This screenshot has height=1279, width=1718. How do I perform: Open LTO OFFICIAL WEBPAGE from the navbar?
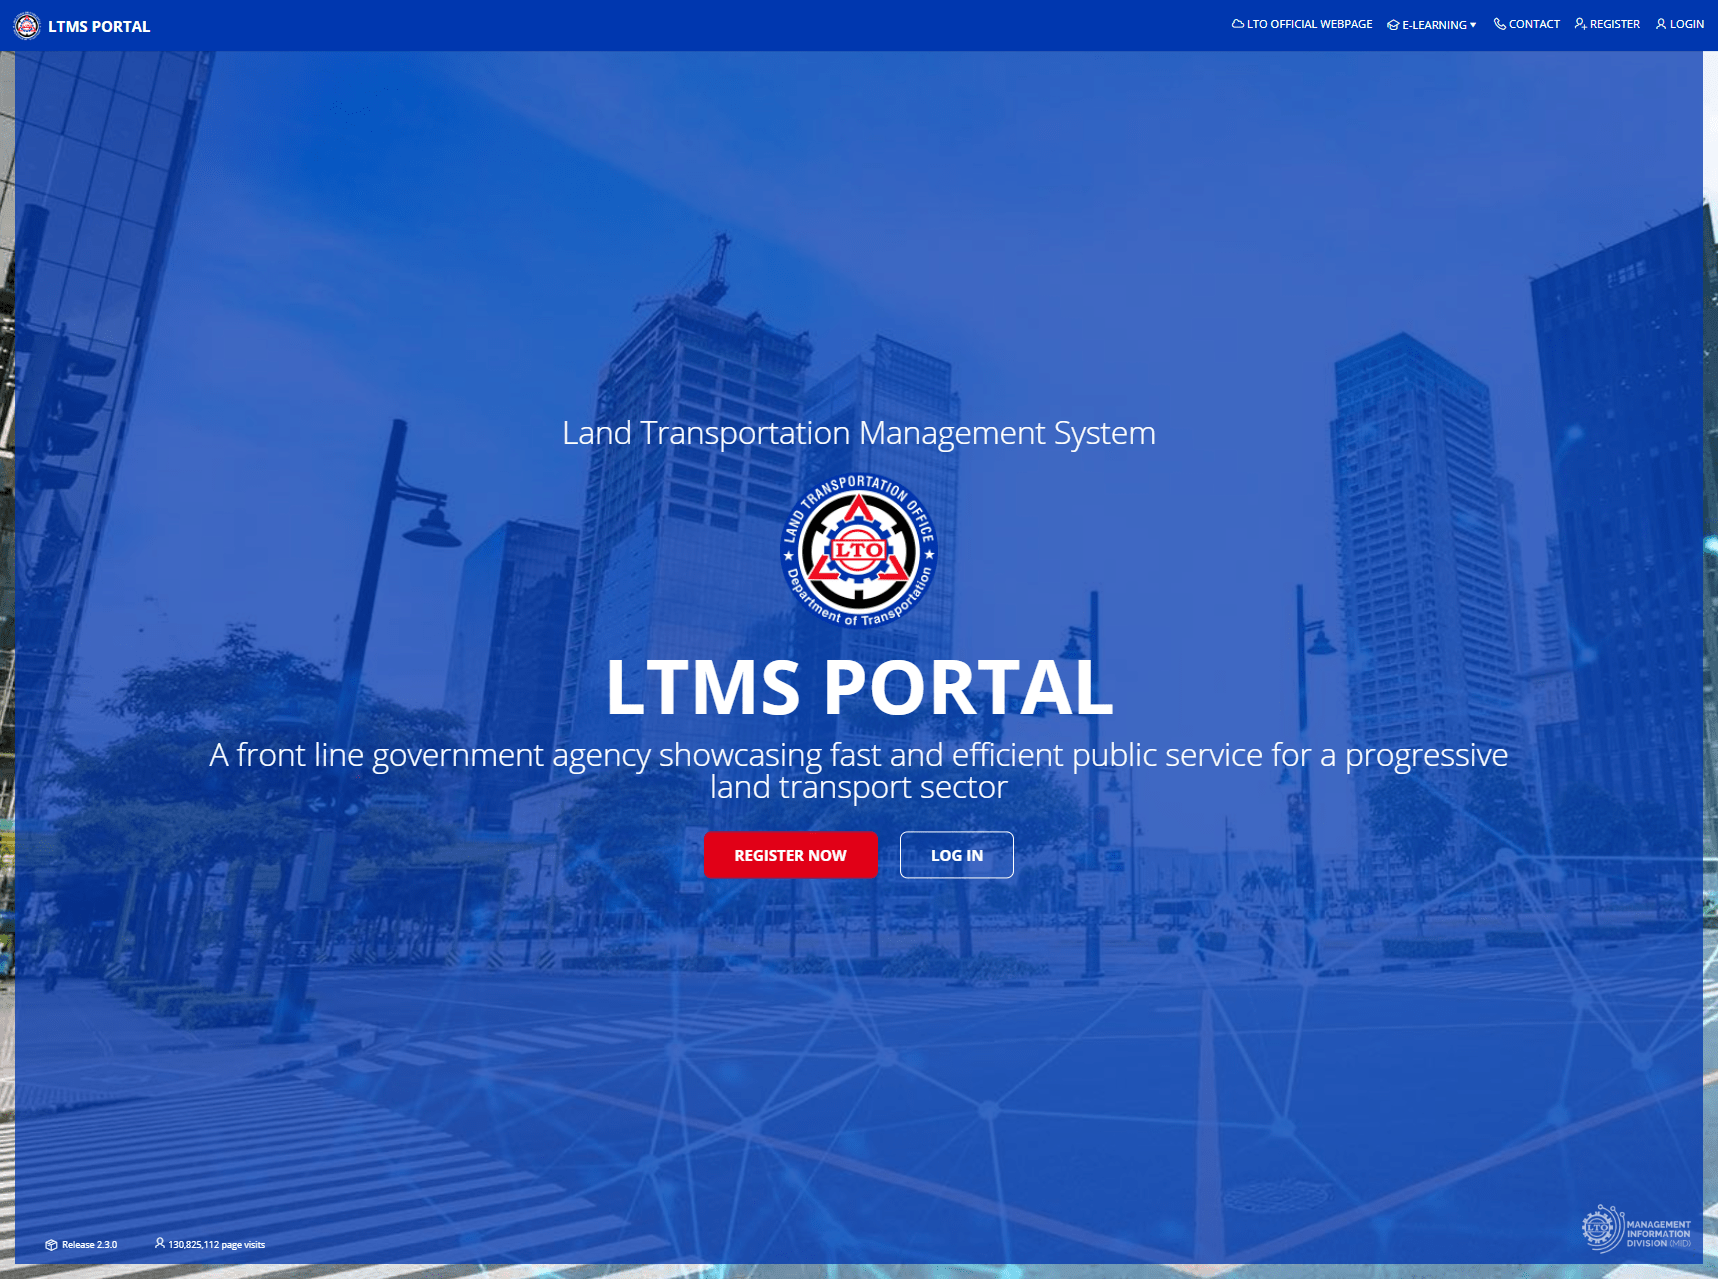1308,23
